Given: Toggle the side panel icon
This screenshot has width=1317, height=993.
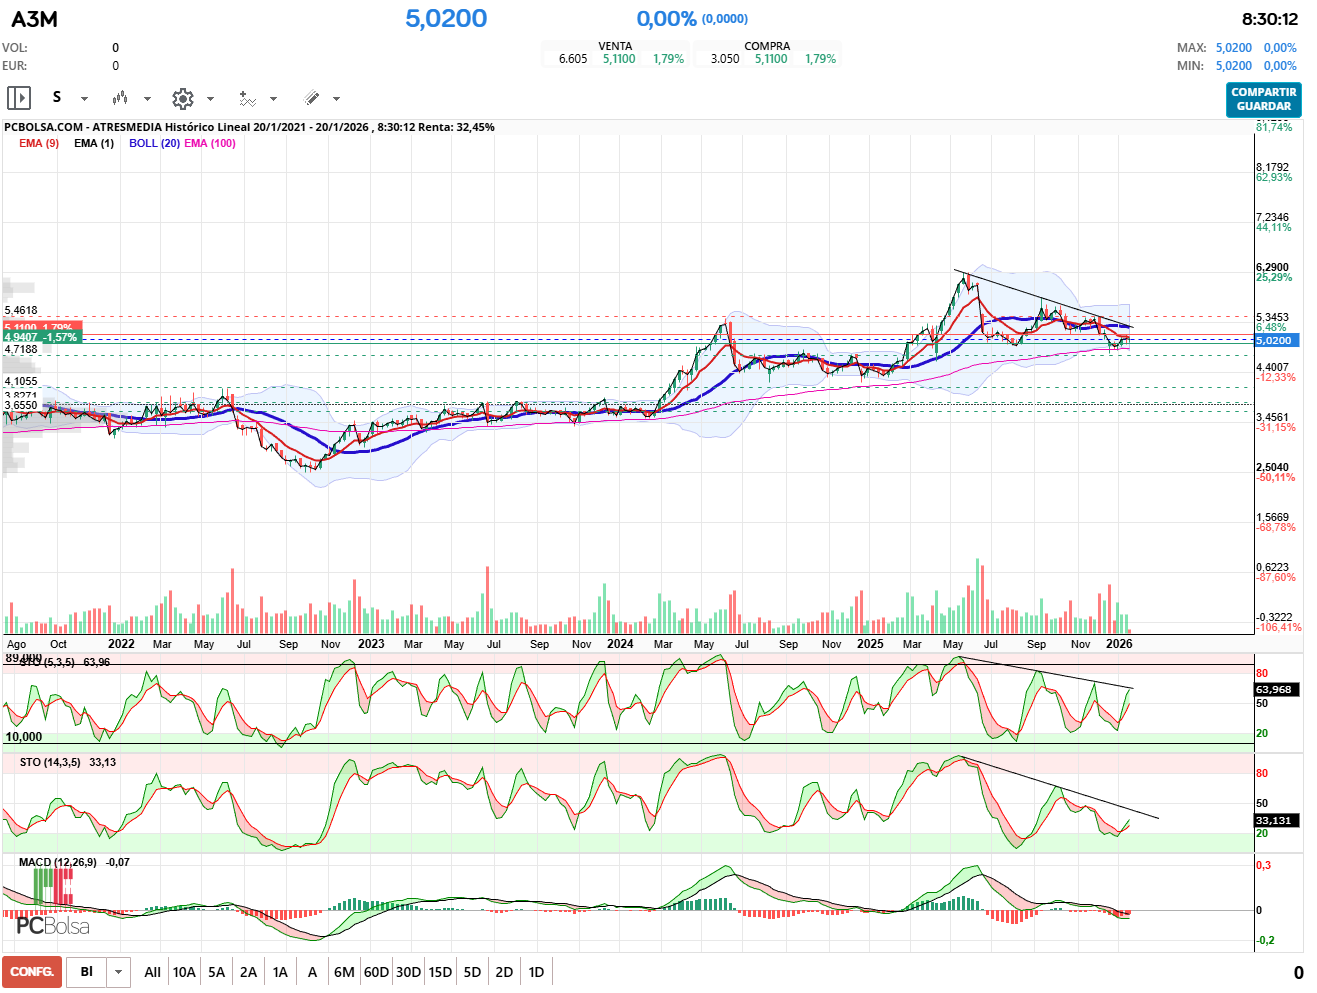Looking at the screenshot, I should click(19, 98).
